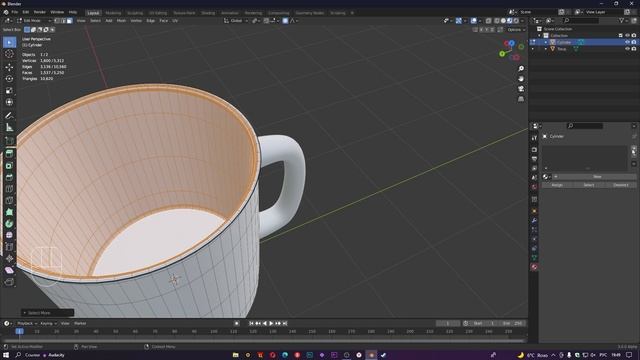This screenshot has width=640, height=360.
Task: Expand the Torus item in outliner
Action: coord(546,49)
